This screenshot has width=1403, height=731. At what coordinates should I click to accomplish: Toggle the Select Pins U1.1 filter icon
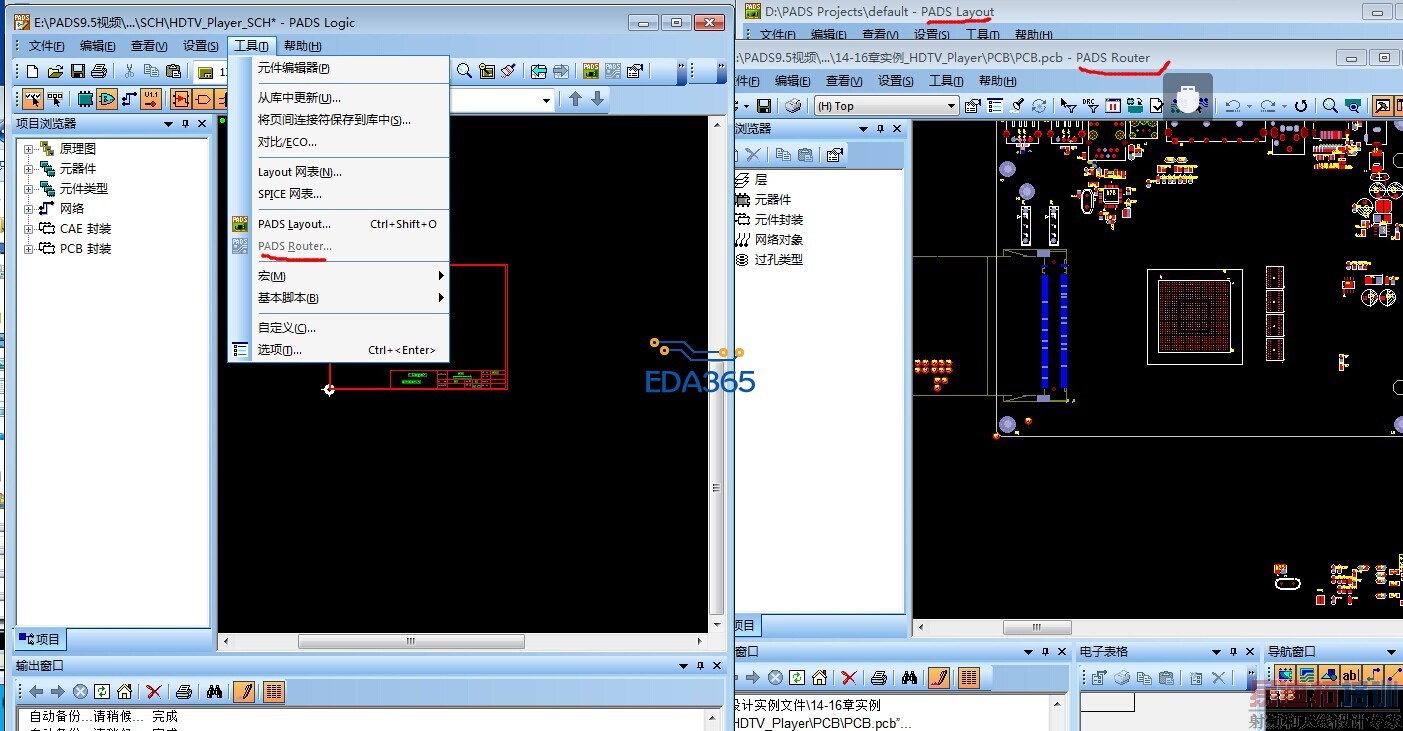(x=151, y=99)
